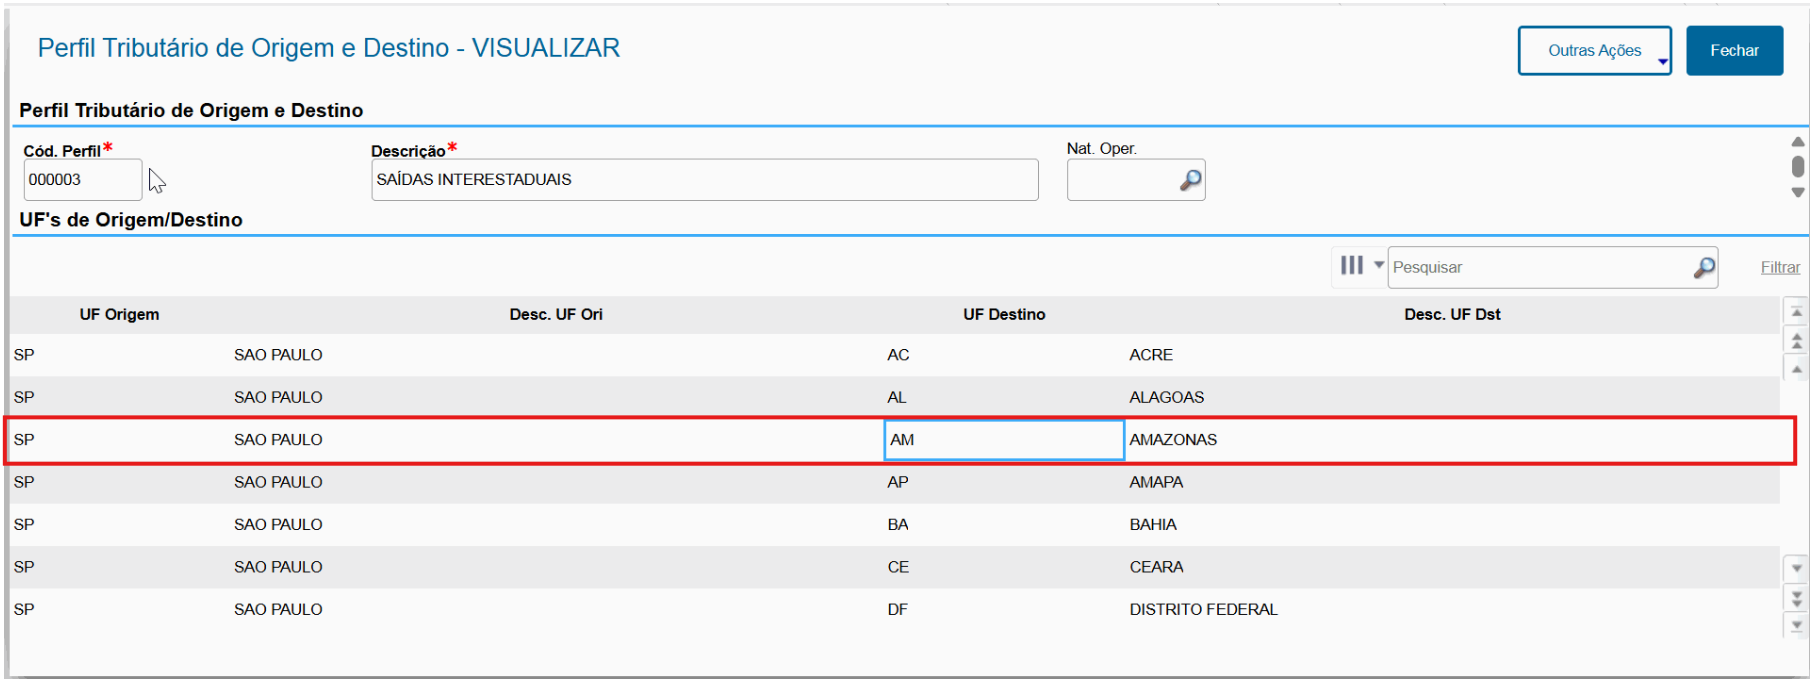This screenshot has height=695, width=1816.
Task: Move down one grid row arrow
Action: coord(1796,569)
